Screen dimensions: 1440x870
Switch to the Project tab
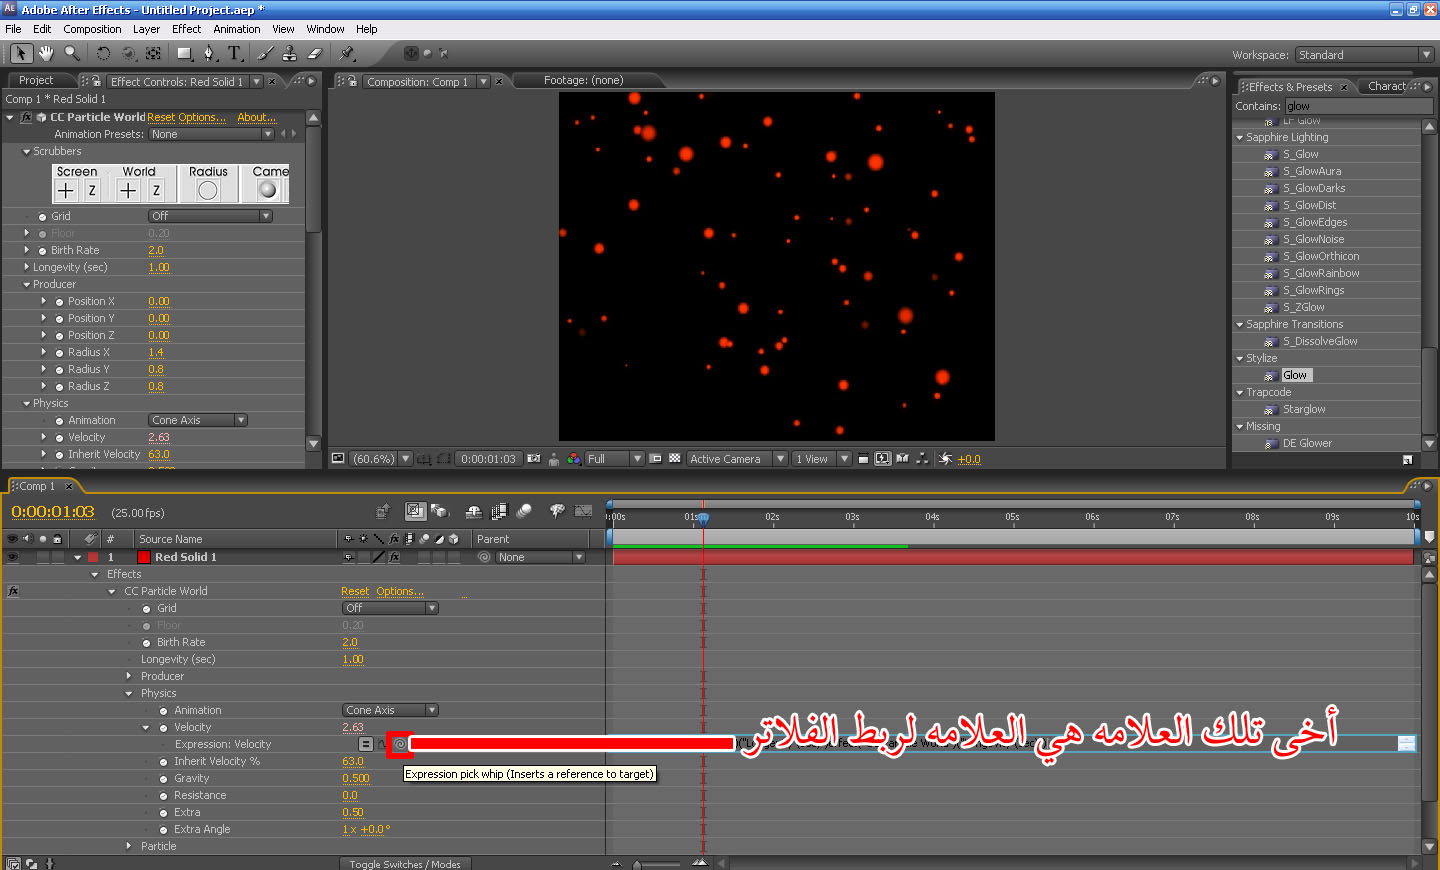(x=36, y=80)
